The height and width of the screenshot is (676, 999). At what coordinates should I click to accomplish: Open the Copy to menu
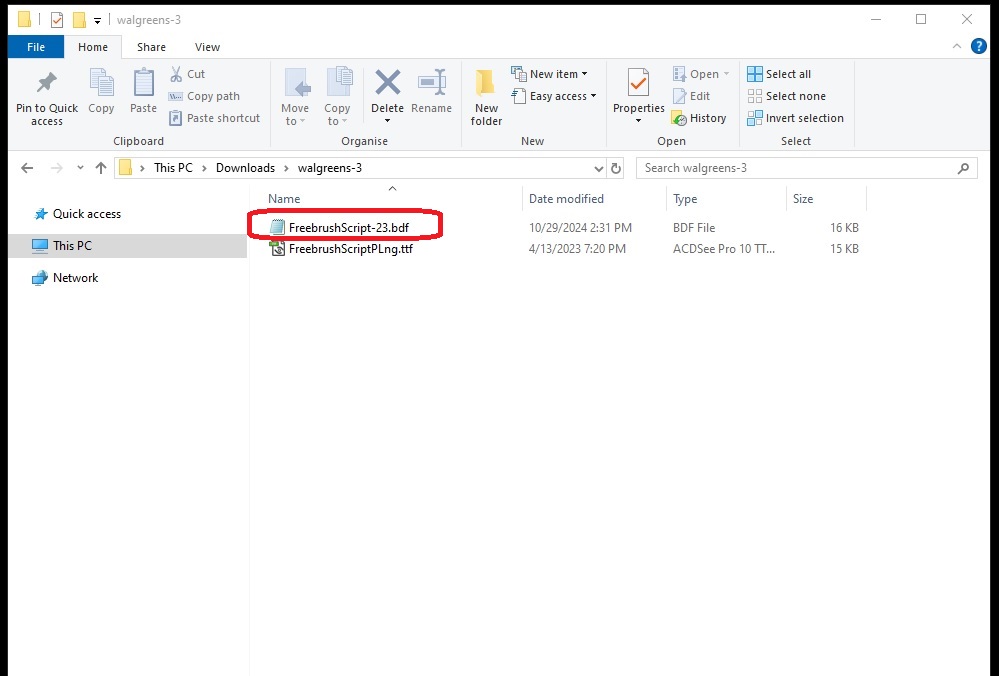[x=337, y=97]
